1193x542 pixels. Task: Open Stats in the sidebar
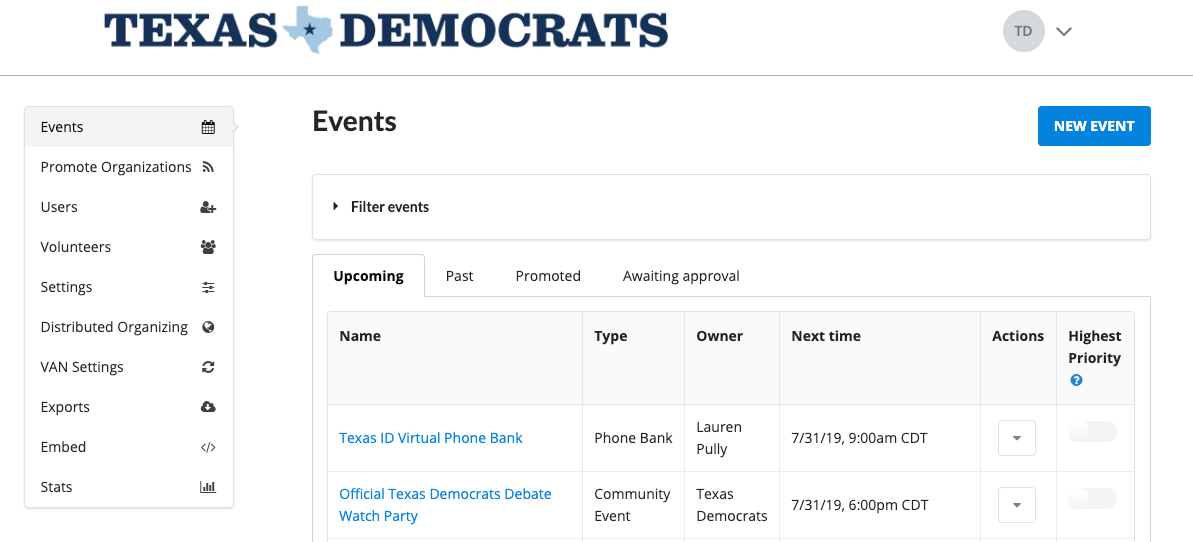(x=129, y=486)
